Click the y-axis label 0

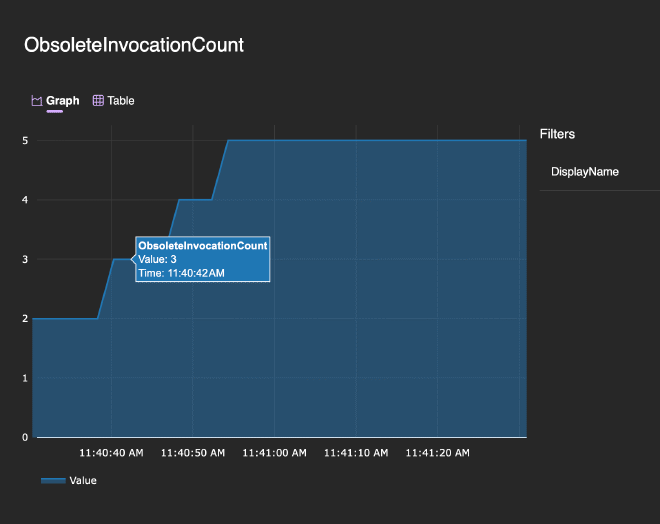24,437
